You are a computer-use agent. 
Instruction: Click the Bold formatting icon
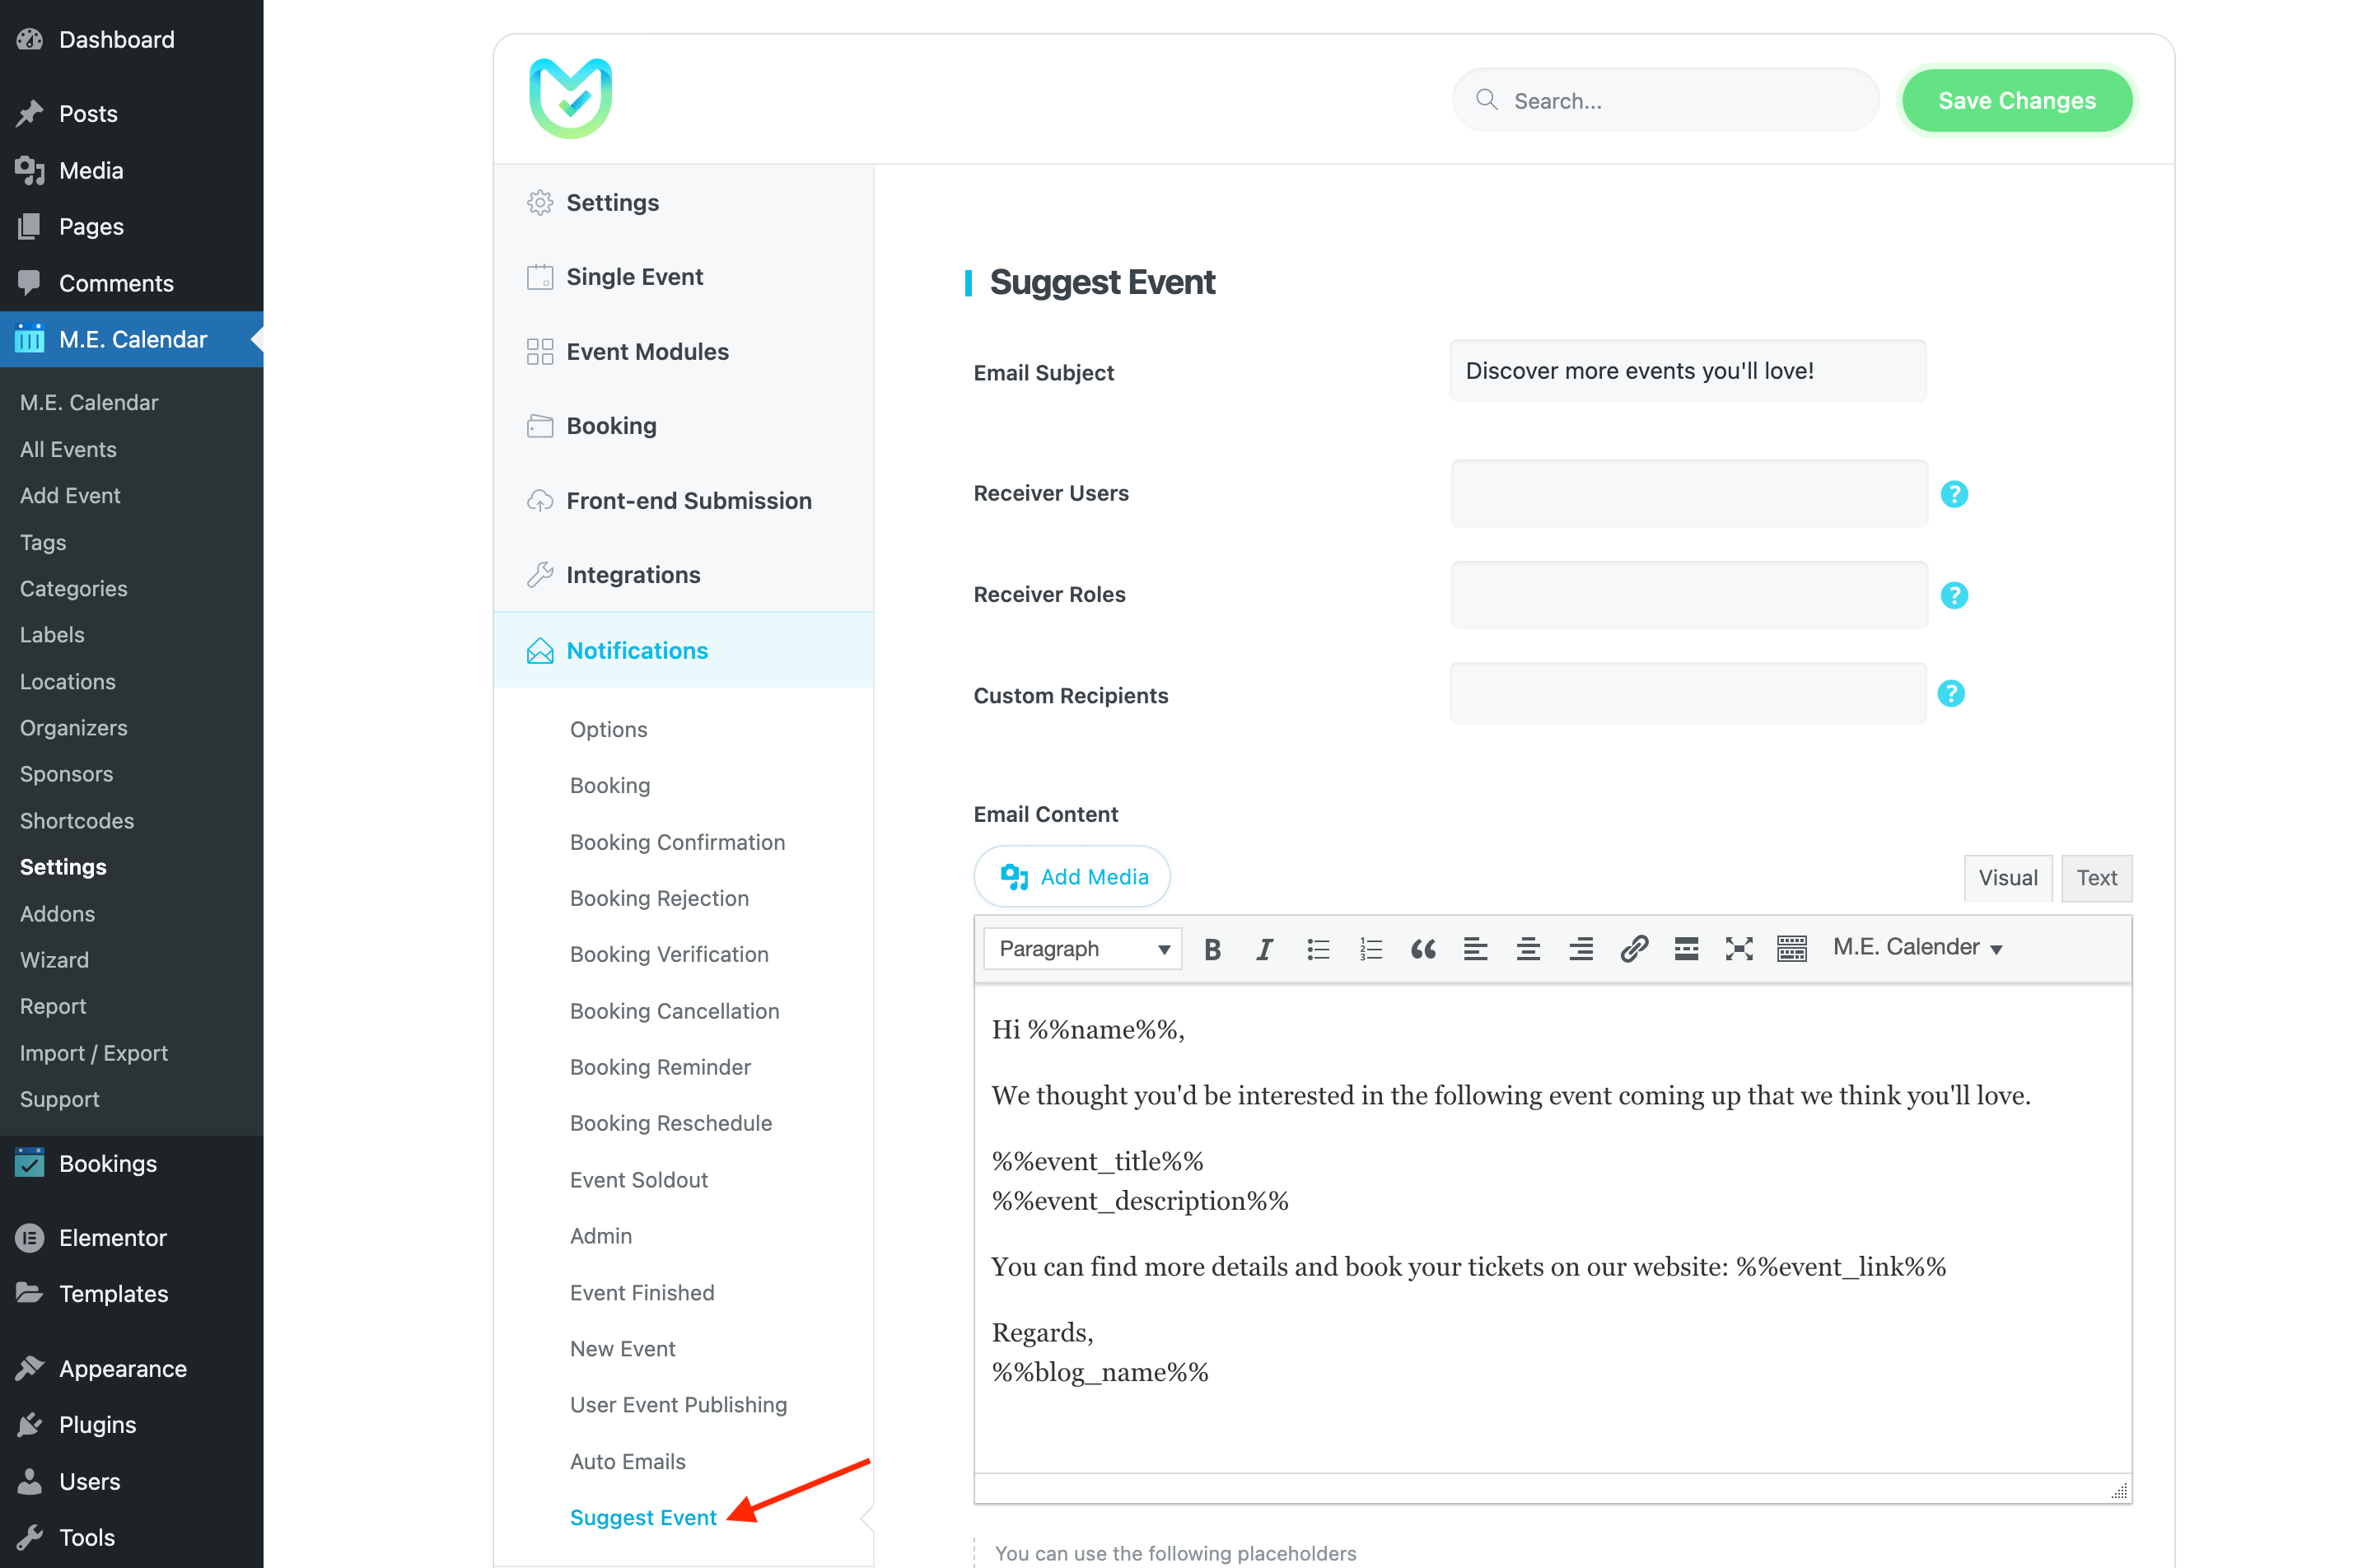pyautogui.click(x=1214, y=947)
